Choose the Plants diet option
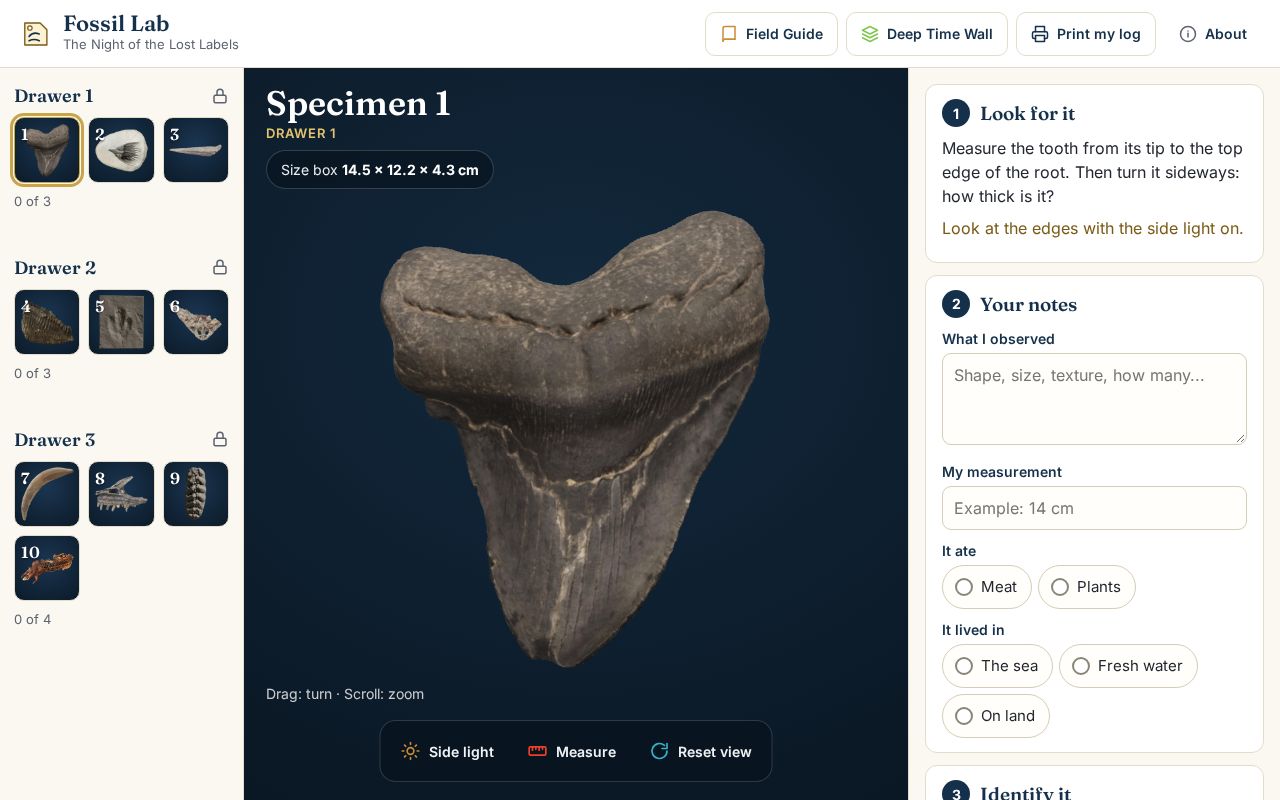 1086,587
